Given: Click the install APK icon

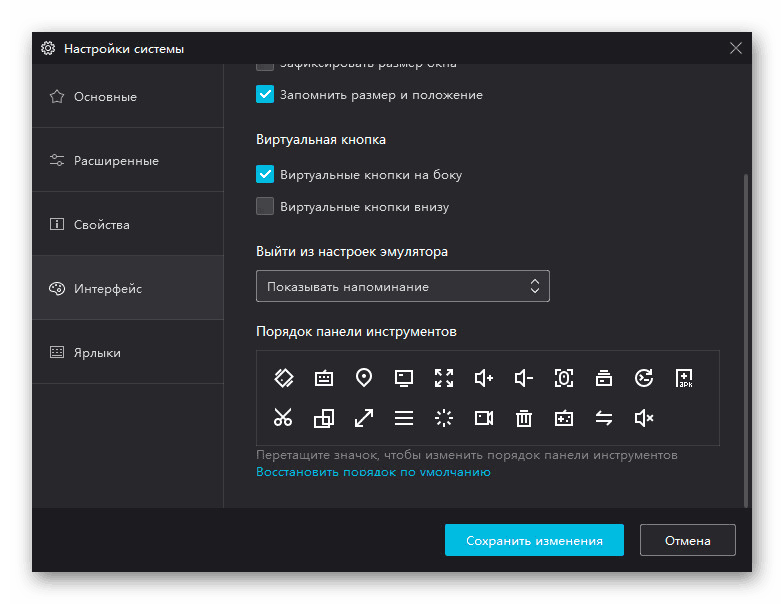Looking at the screenshot, I should (684, 378).
